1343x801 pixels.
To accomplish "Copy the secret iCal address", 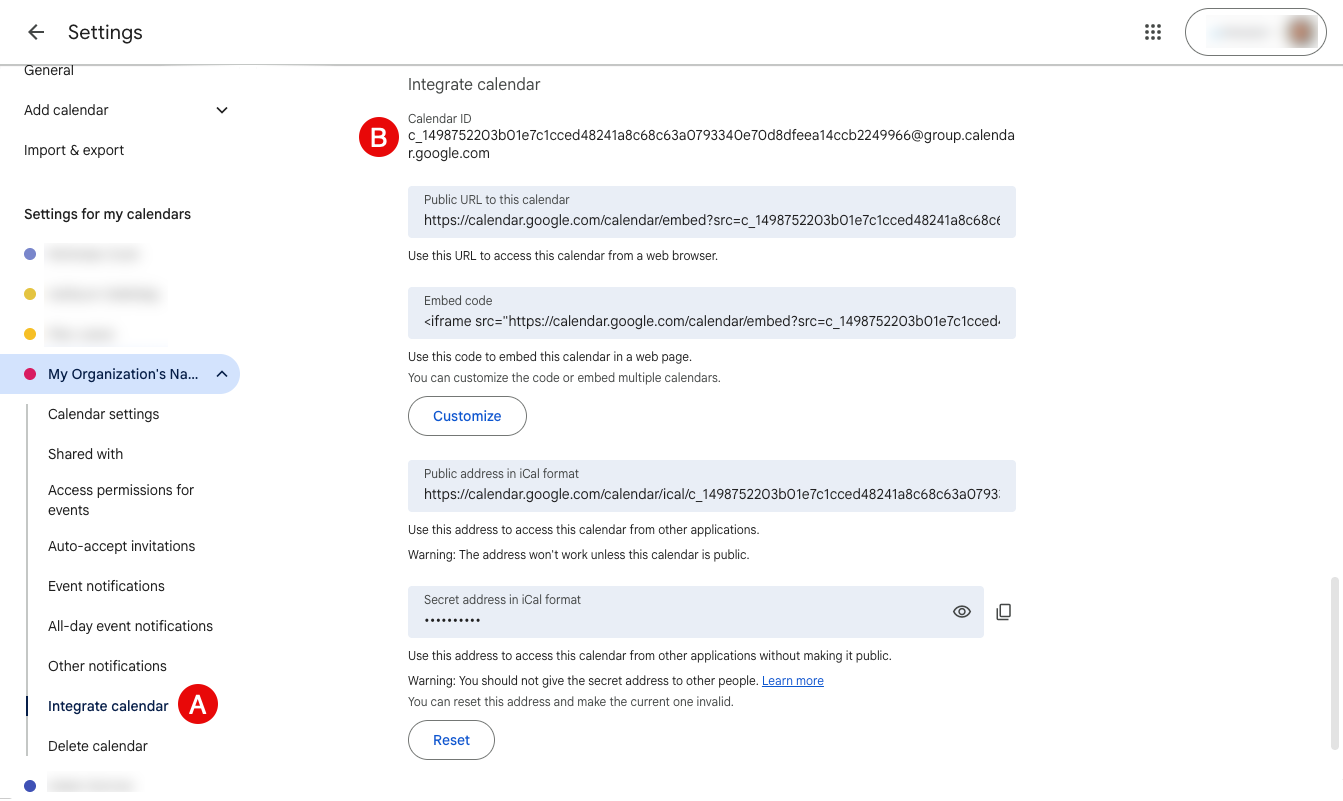I will [1003, 611].
